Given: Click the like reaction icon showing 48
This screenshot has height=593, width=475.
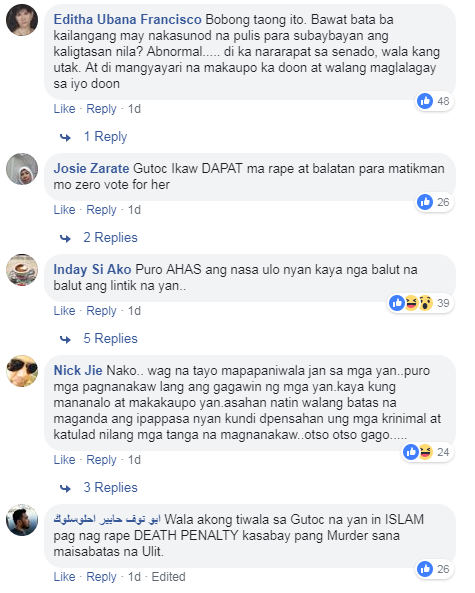Looking at the screenshot, I should click(425, 101).
